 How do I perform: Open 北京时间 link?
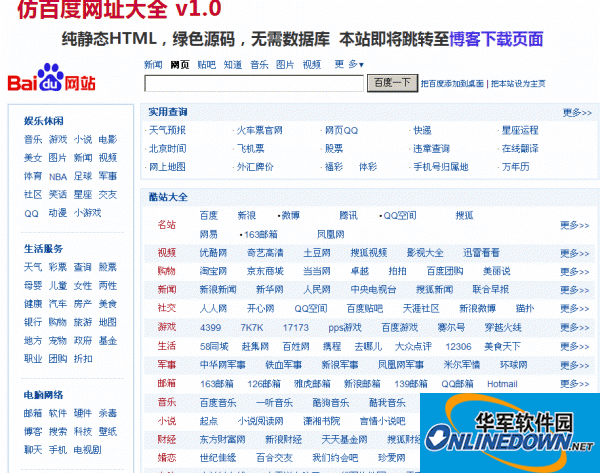pyautogui.click(x=167, y=148)
